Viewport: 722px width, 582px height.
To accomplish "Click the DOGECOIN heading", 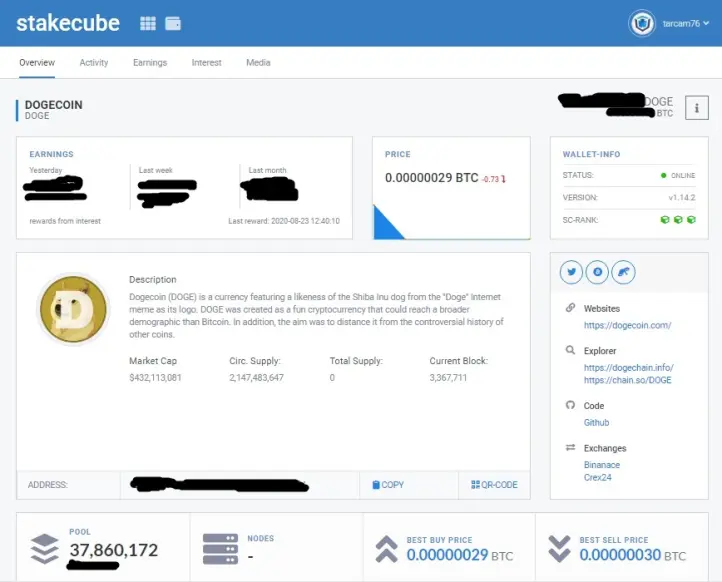I will tap(53, 105).
